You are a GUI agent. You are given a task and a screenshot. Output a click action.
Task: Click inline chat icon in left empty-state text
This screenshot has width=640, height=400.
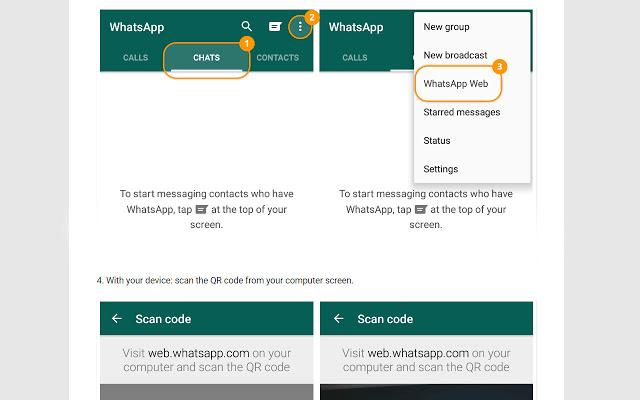202,209
